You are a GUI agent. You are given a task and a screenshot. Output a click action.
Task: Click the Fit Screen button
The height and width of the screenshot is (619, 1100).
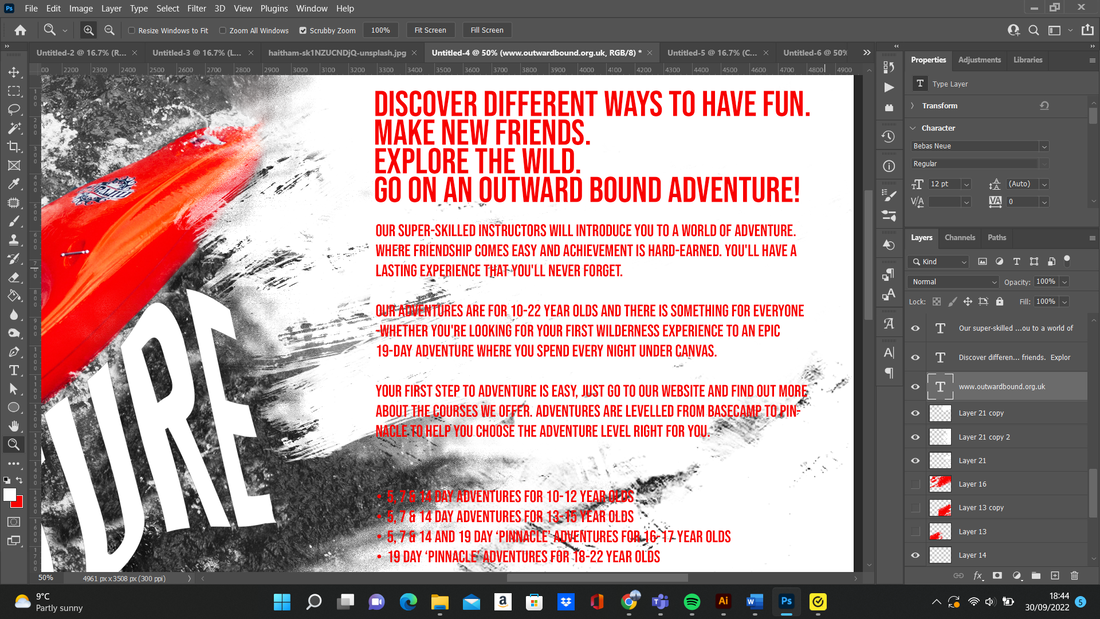point(430,30)
